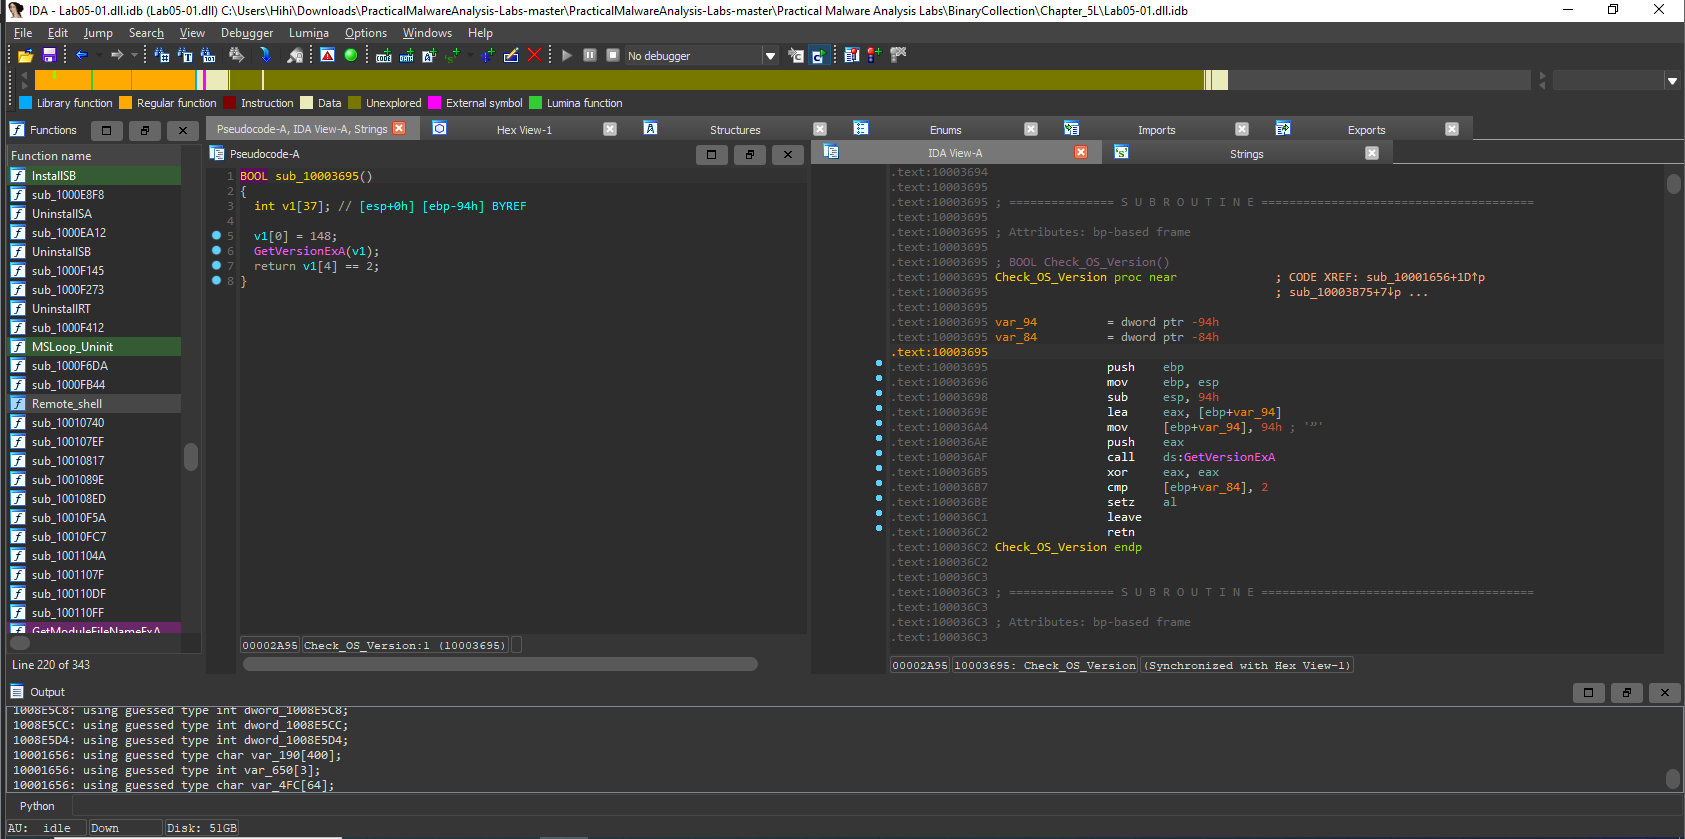Toggle breakpoint on pseudocode line 5

point(216,236)
